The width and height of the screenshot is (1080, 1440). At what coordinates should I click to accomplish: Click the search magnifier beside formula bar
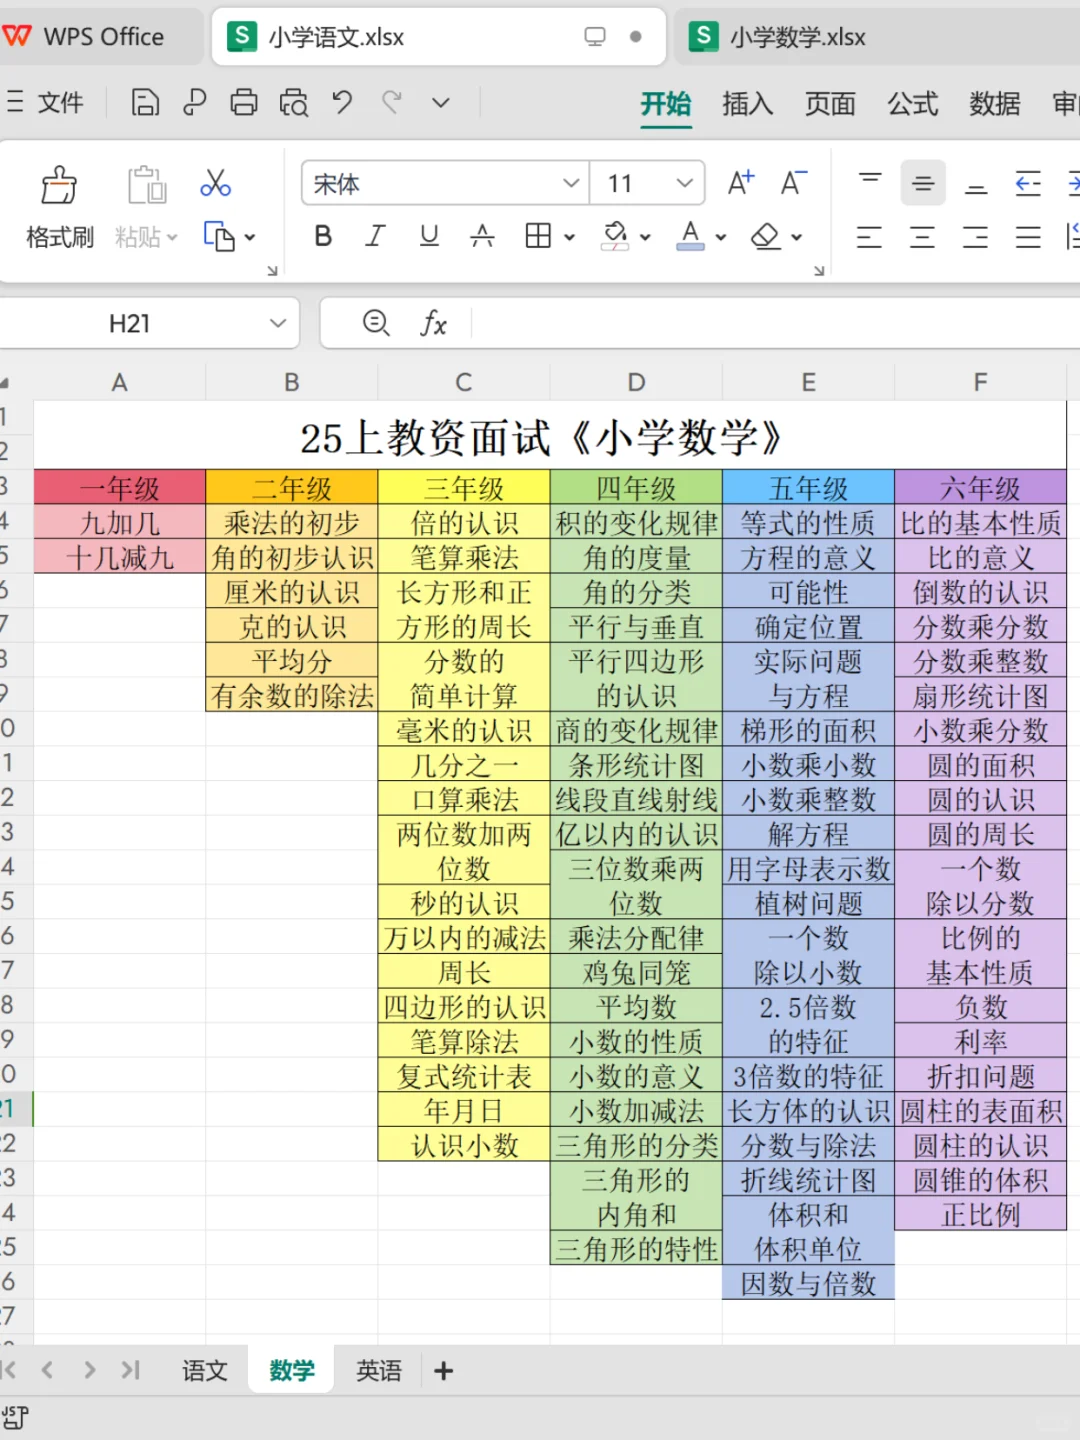[376, 322]
